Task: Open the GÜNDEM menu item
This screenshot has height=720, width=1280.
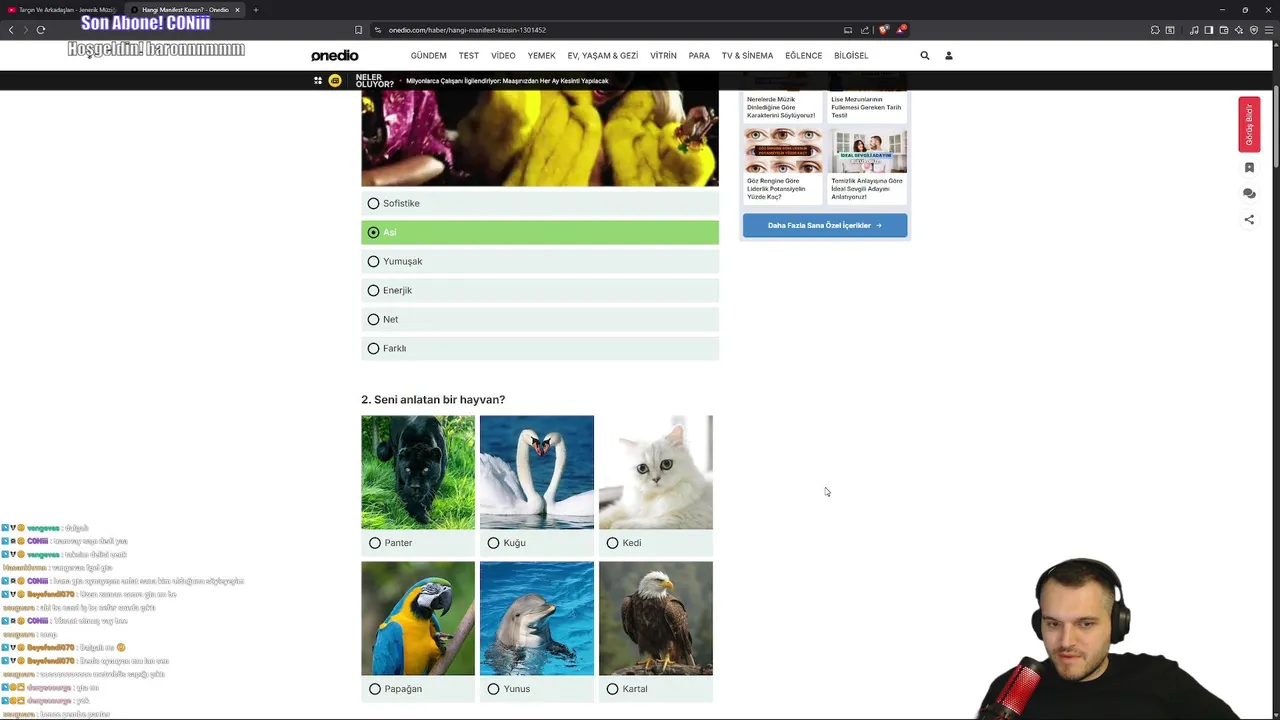Action: point(428,56)
